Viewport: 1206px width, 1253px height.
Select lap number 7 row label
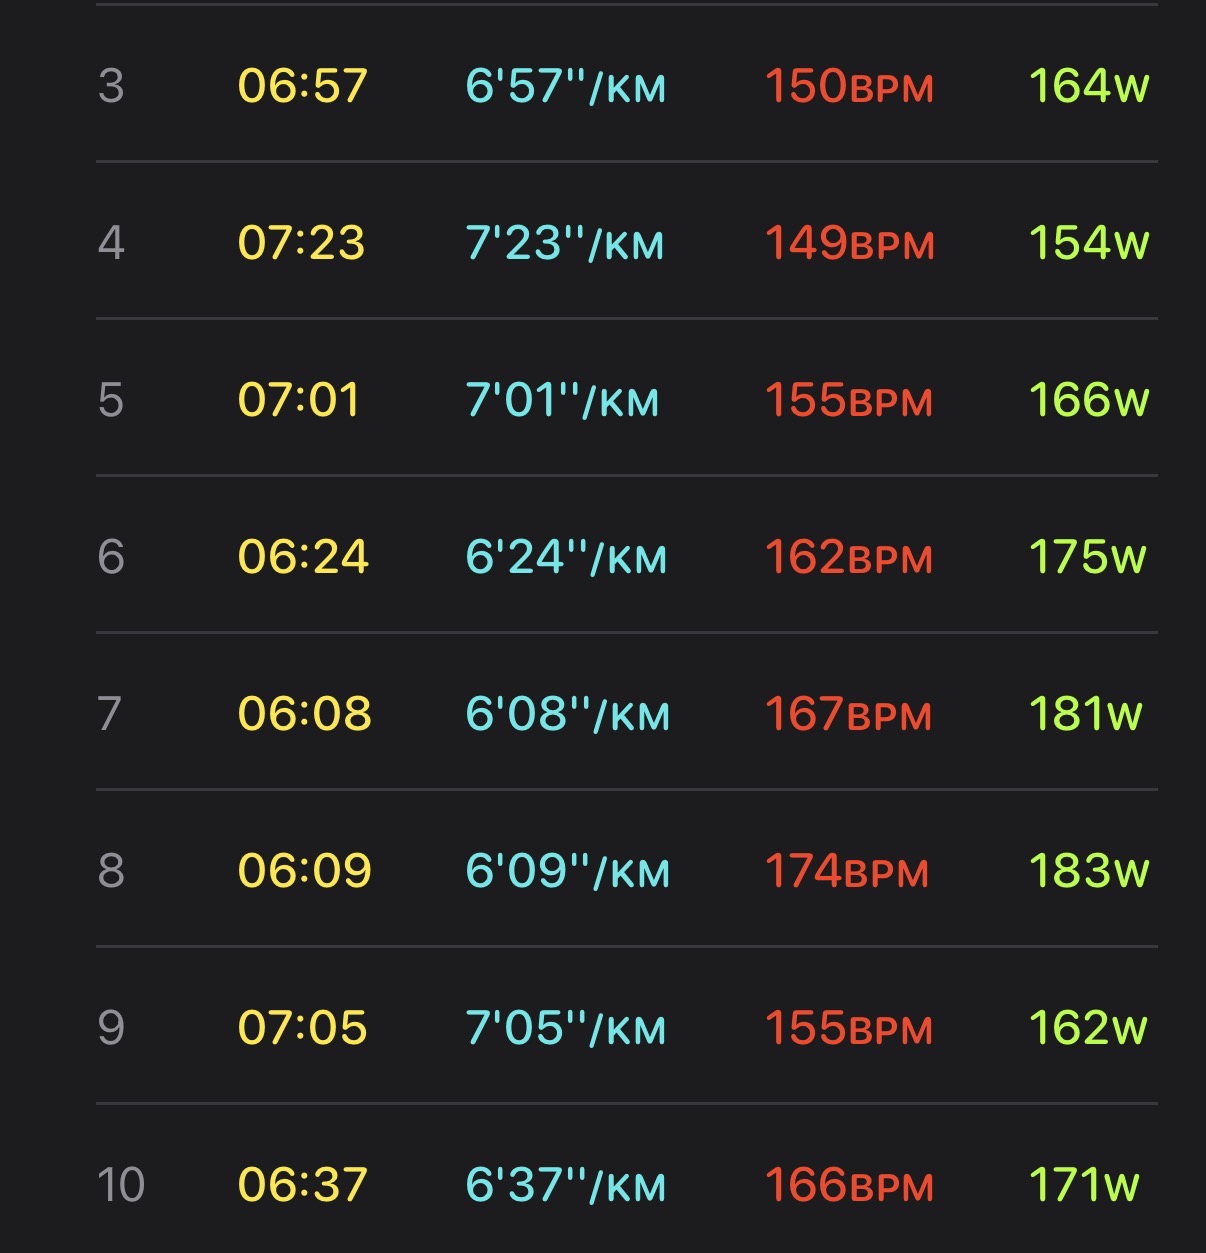pyautogui.click(x=110, y=714)
